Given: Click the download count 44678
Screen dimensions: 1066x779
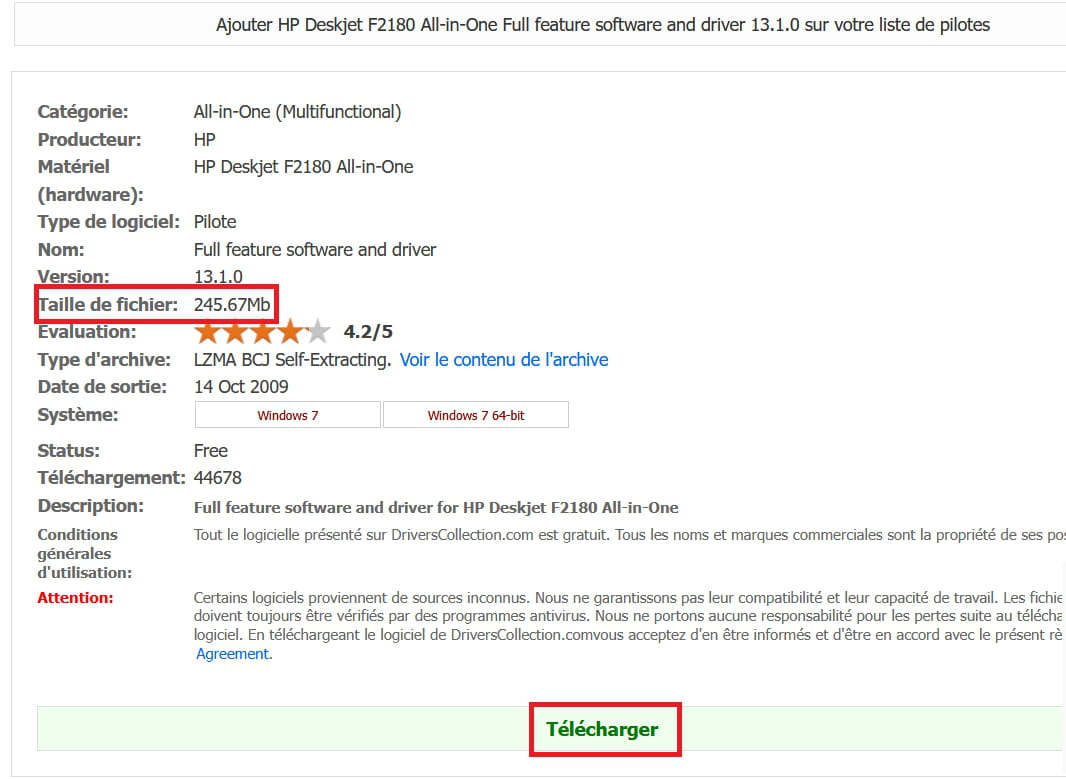Looking at the screenshot, I should tap(218, 478).
